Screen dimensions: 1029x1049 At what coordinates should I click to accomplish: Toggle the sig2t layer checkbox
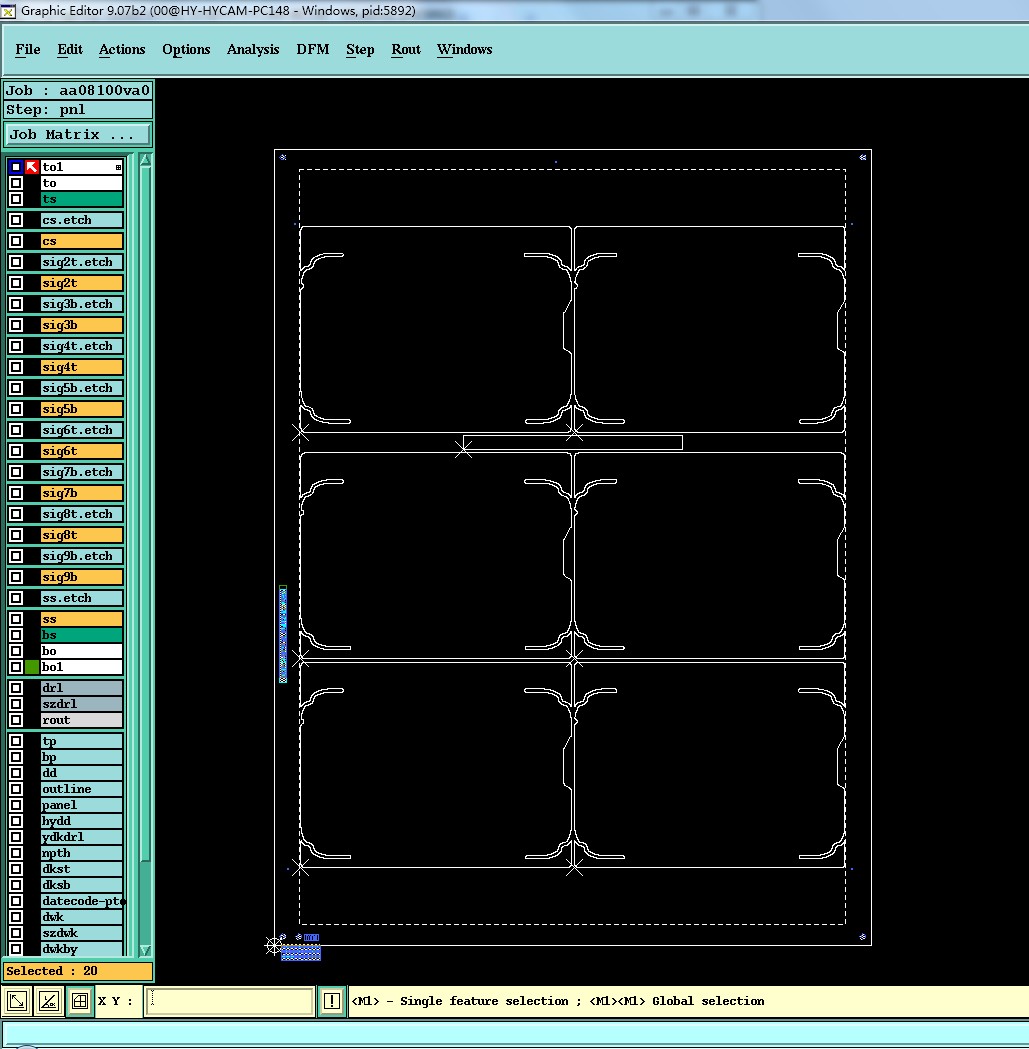coord(16,283)
